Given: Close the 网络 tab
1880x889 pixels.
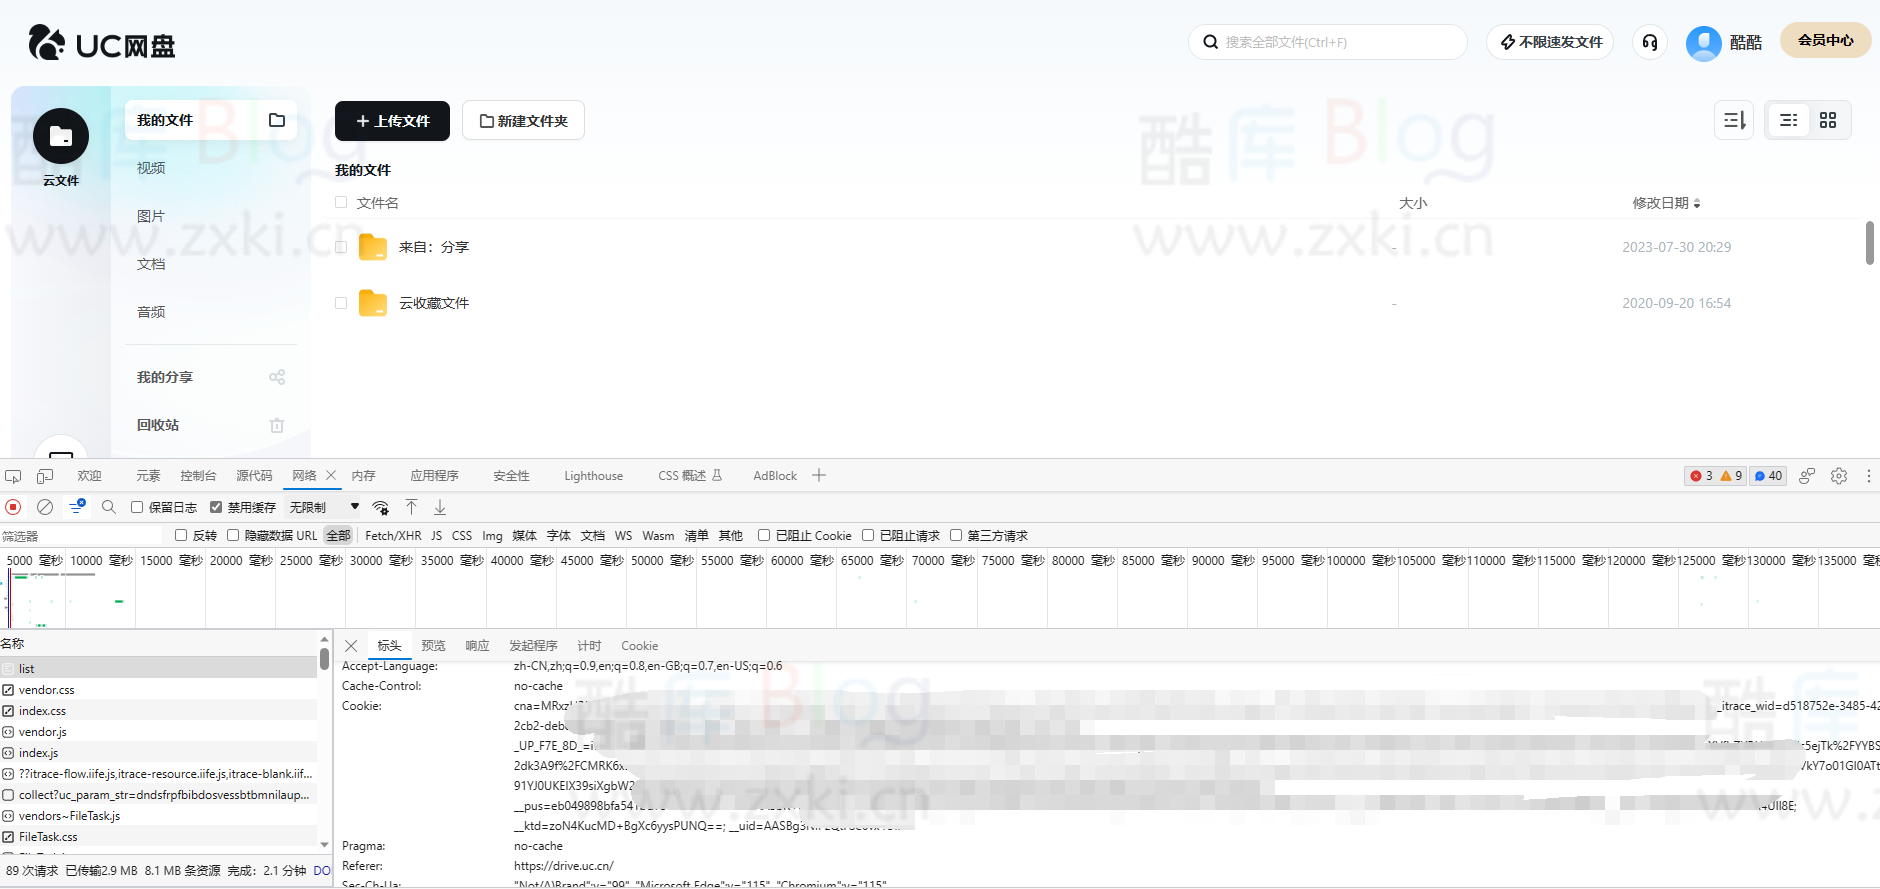Looking at the screenshot, I should tap(331, 475).
